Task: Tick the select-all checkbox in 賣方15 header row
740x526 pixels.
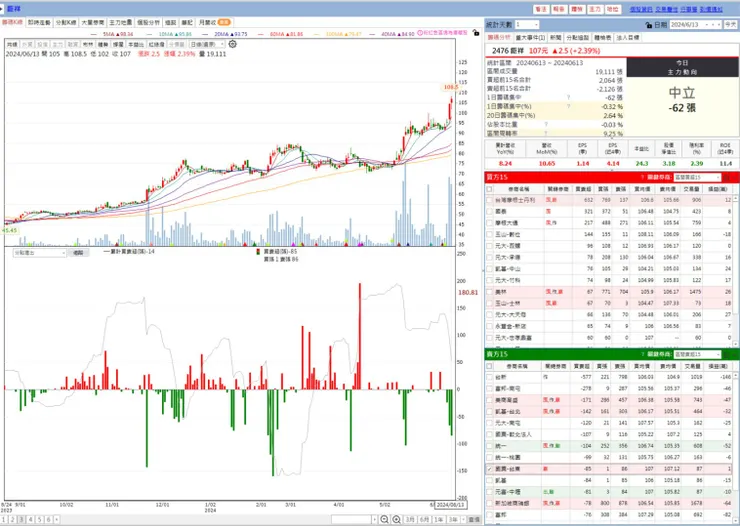Action: (x=489, y=366)
